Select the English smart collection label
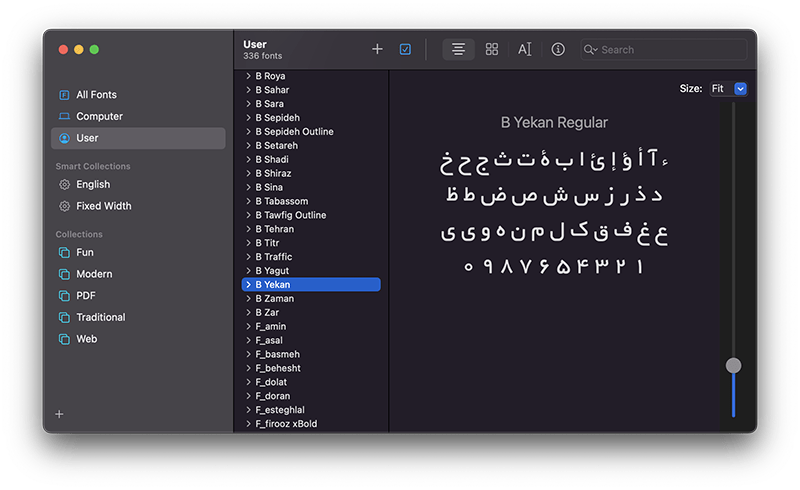This screenshot has width=800, height=490. [93, 184]
